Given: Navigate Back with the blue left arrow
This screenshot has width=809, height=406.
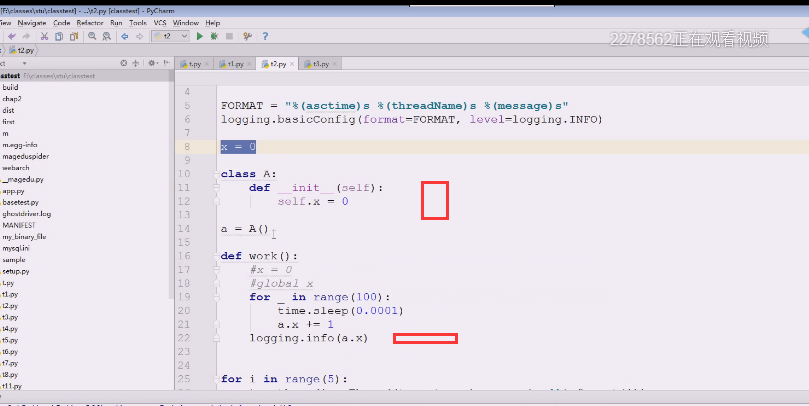Looking at the screenshot, I should (124, 36).
